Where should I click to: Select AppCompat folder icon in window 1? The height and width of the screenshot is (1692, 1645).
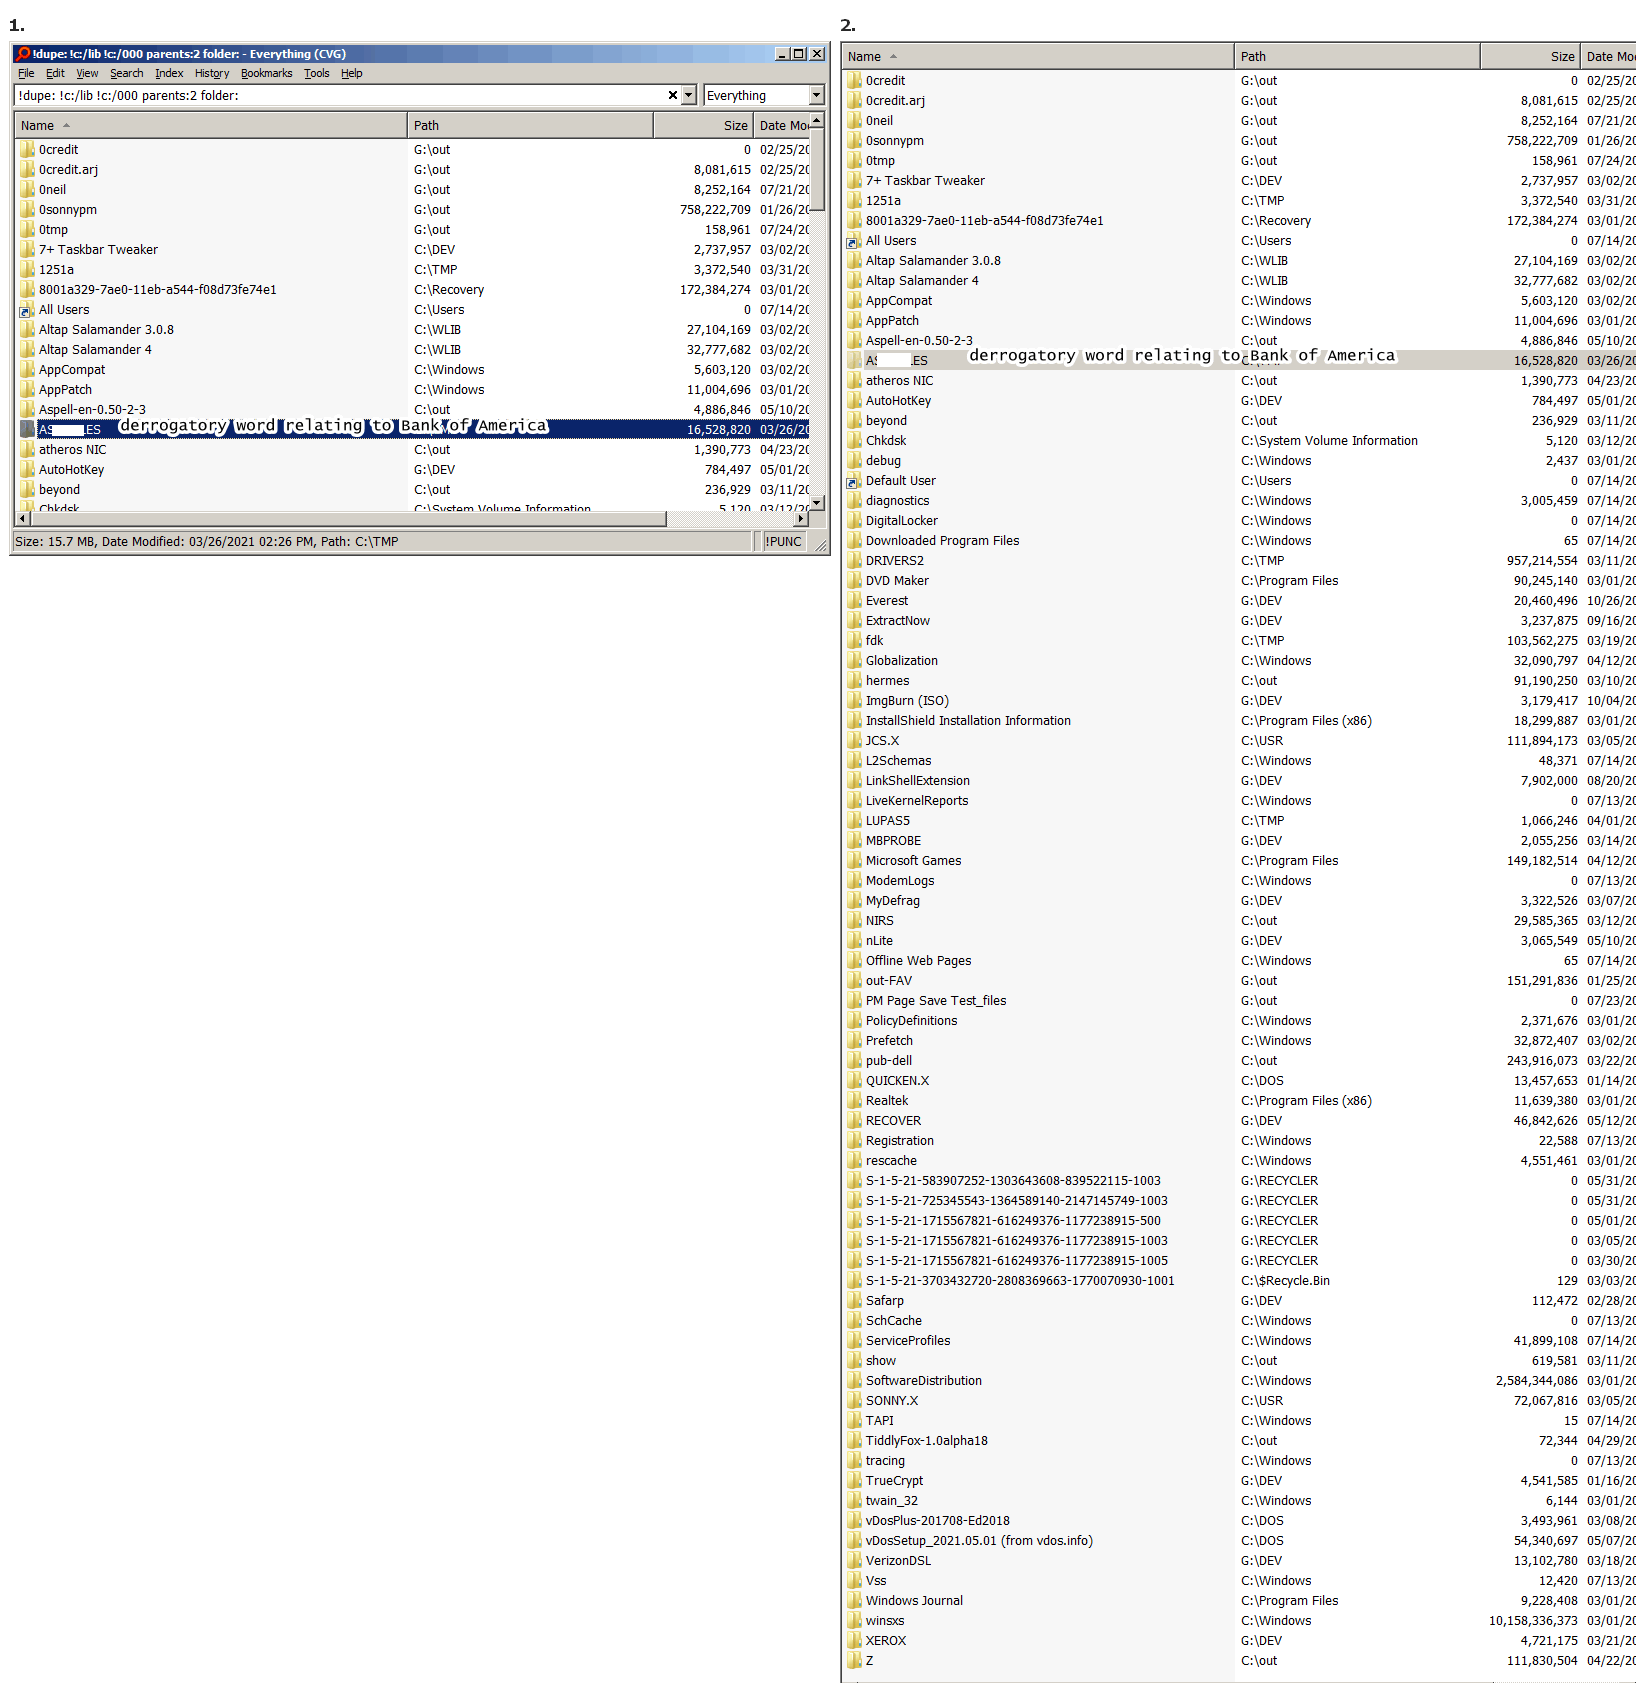point(27,369)
